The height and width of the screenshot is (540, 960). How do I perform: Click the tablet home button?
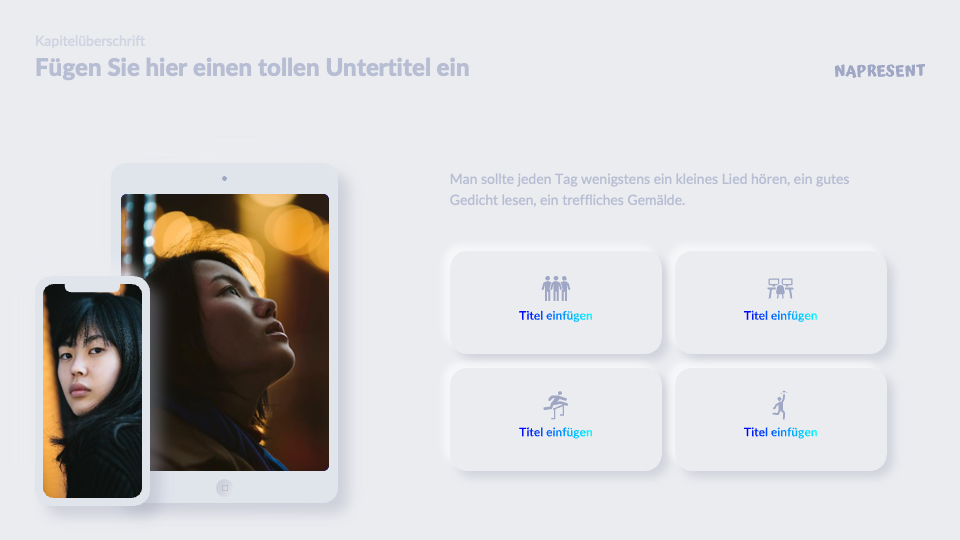(224, 488)
